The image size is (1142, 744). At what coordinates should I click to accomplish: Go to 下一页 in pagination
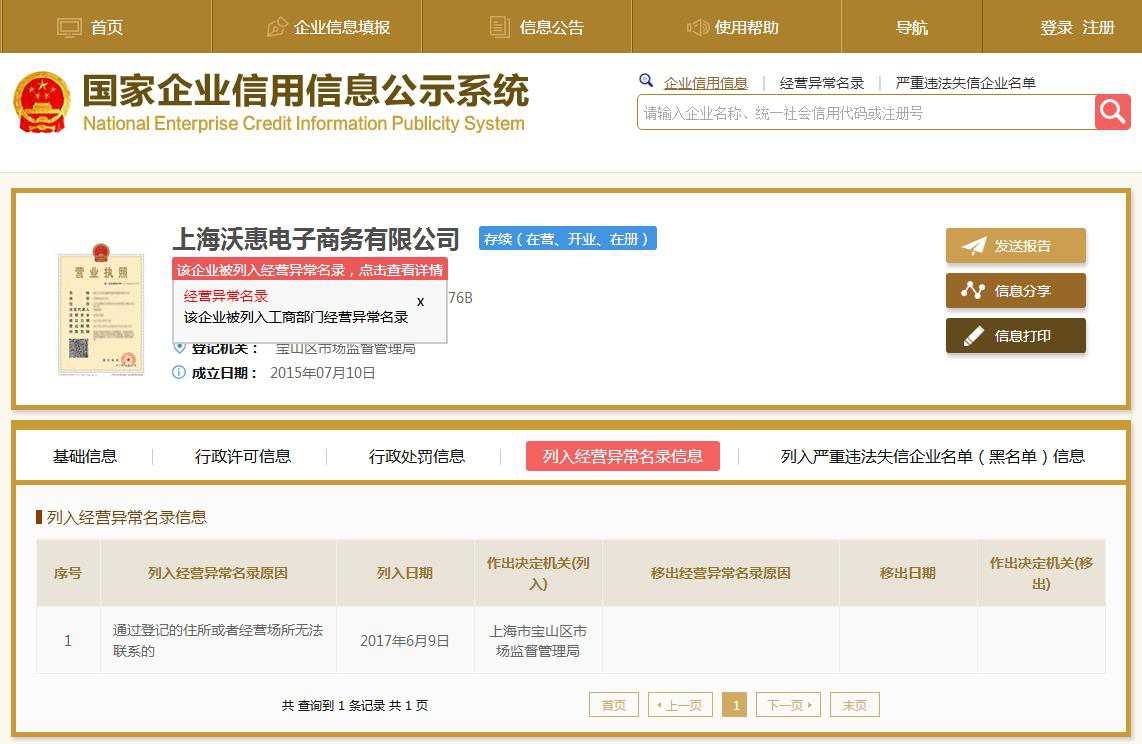(x=788, y=705)
